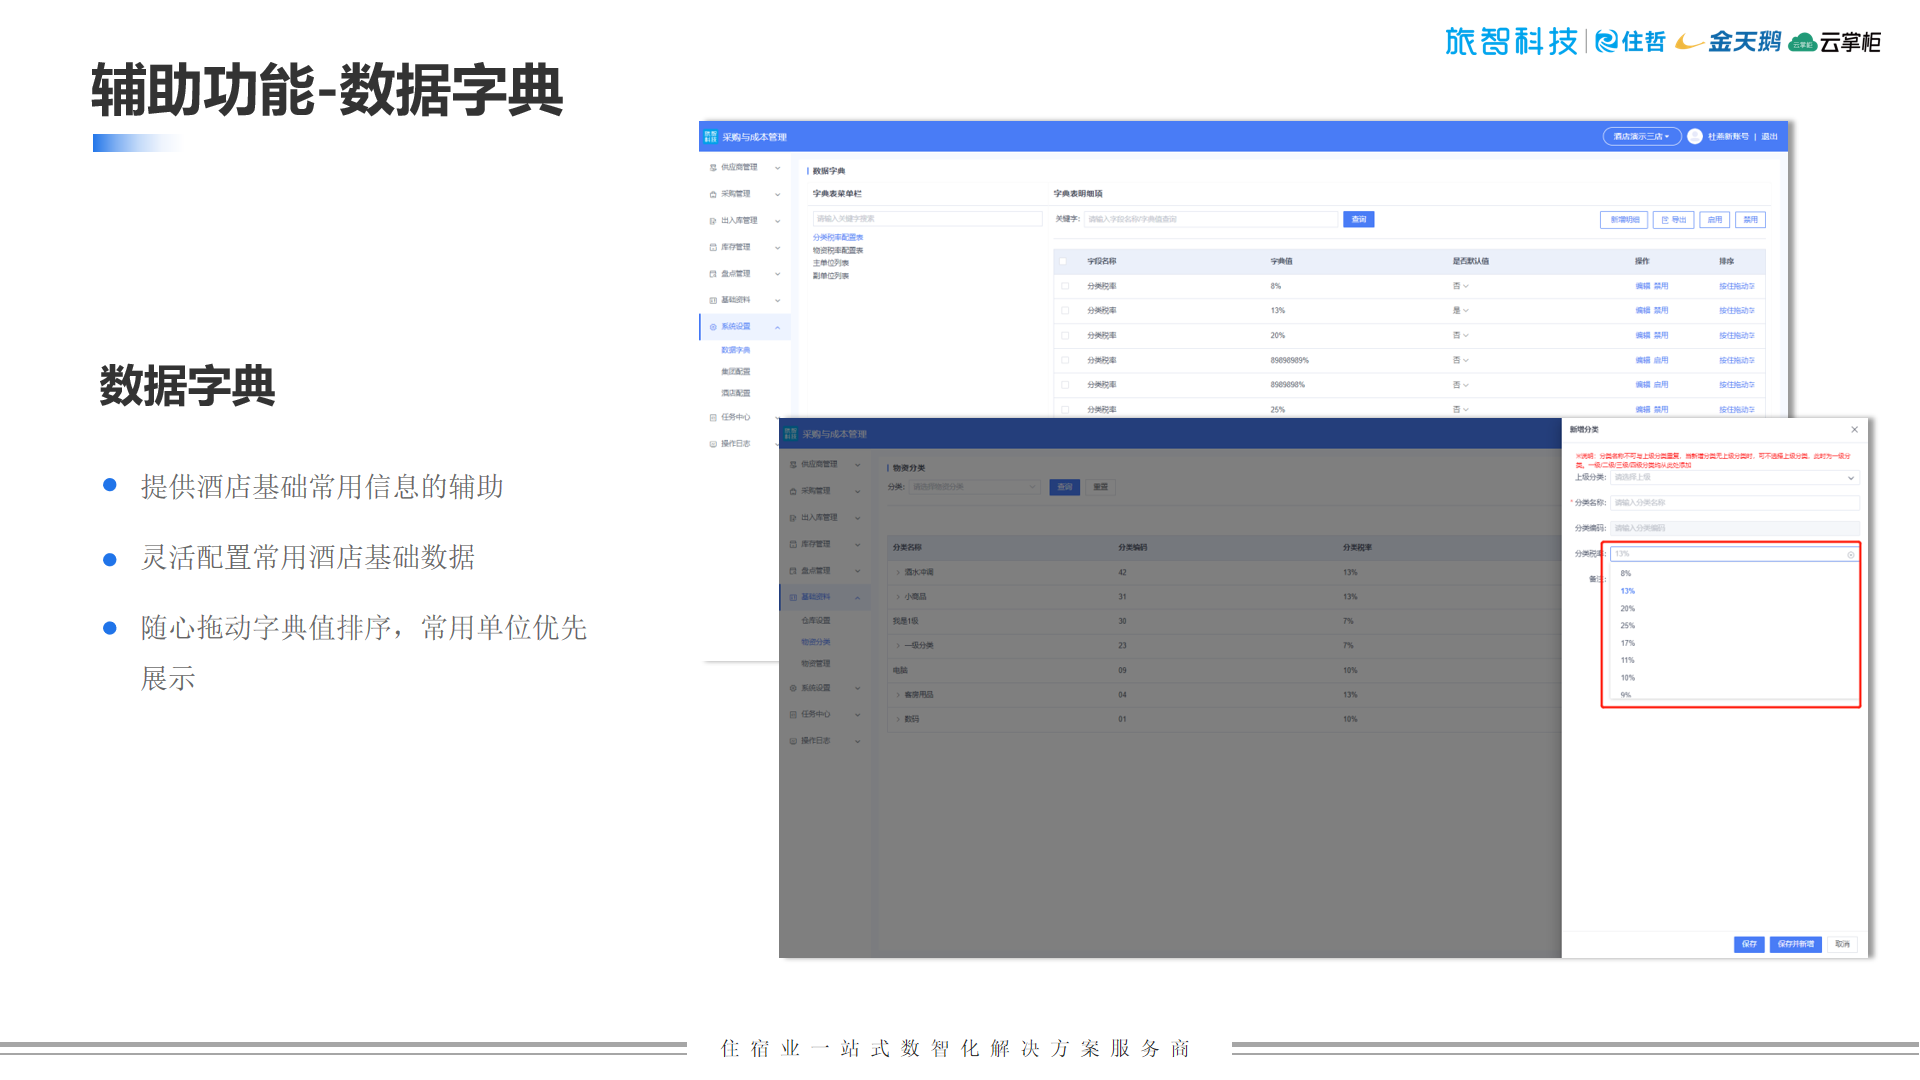Click the app logo beside 采购与成本管理
Screen dimensions: 1920x1080
pos(710,137)
